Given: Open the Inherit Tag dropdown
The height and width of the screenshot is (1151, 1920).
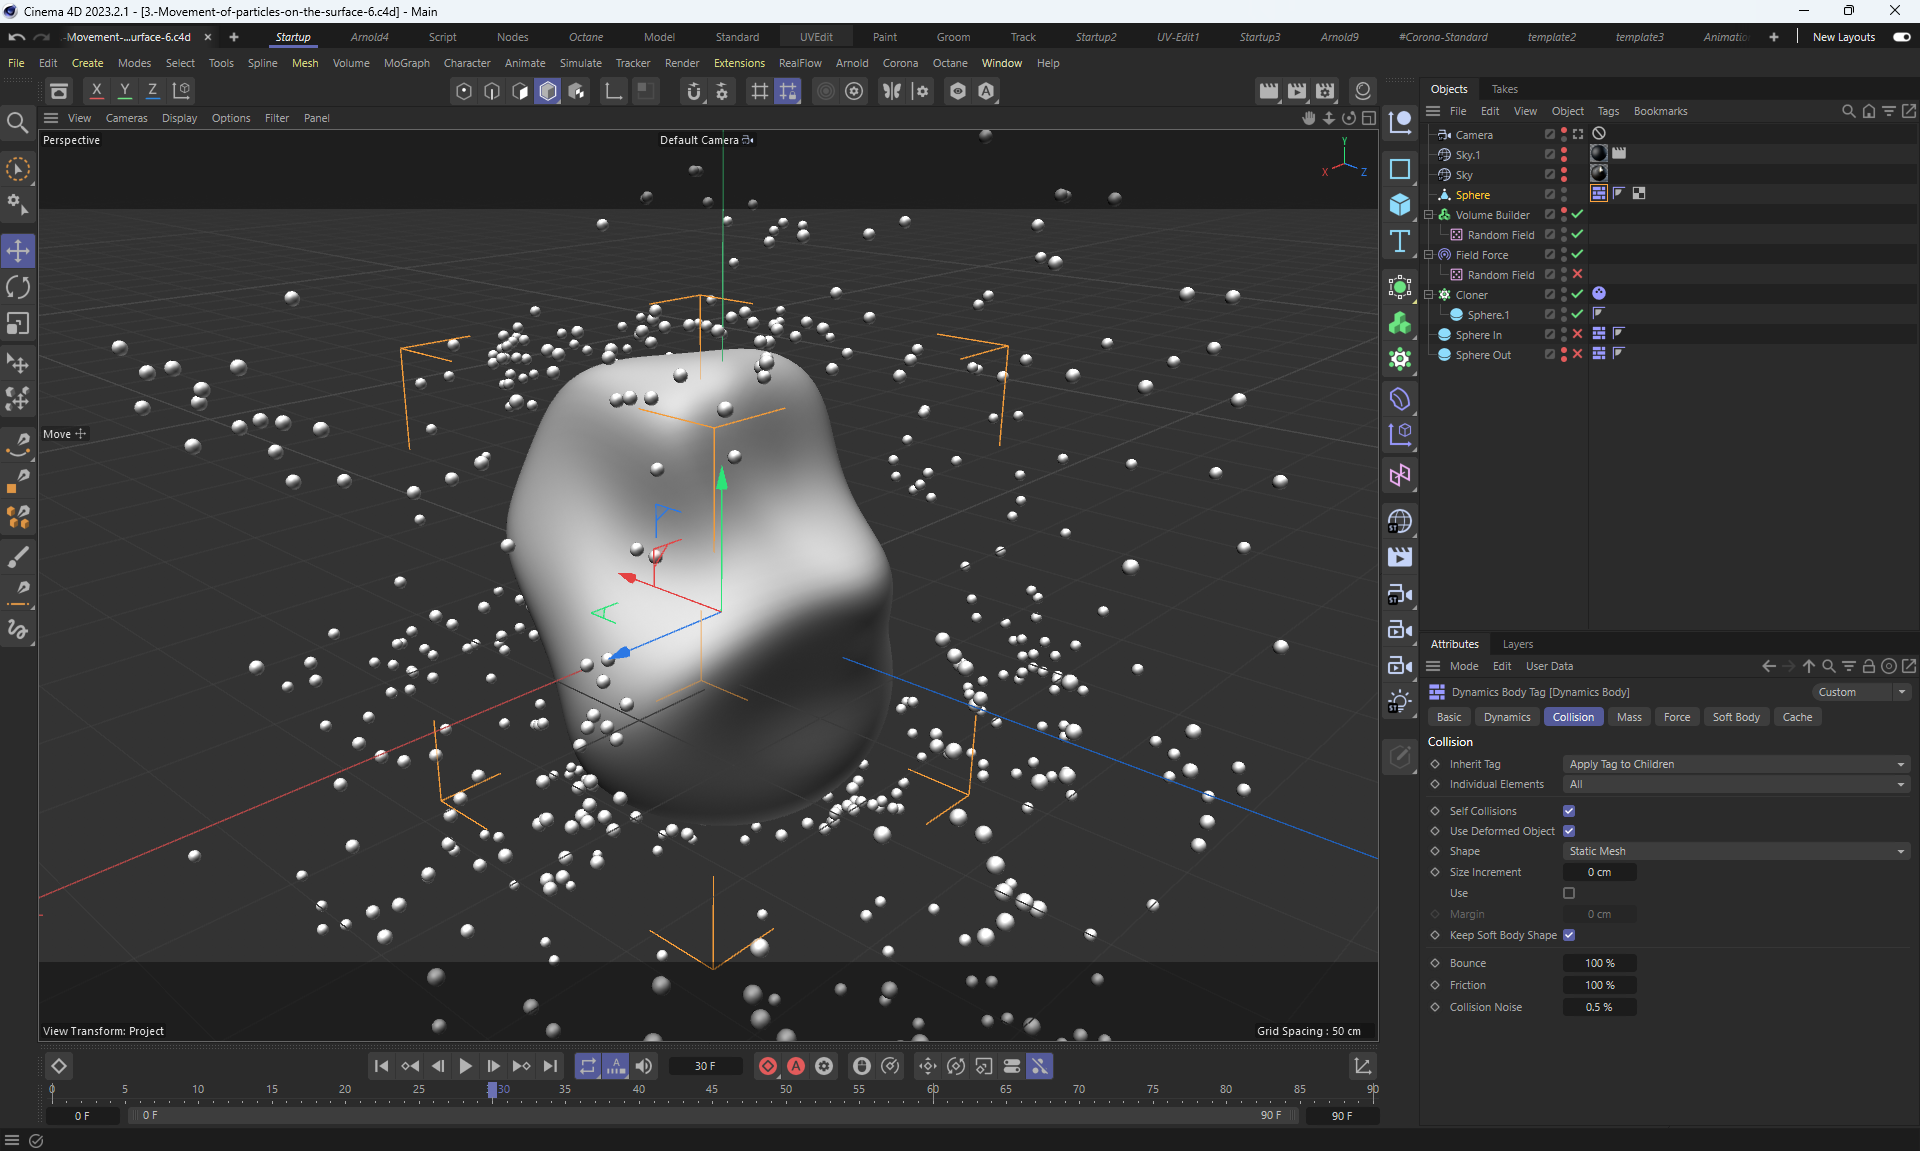Looking at the screenshot, I should pyautogui.click(x=1735, y=764).
